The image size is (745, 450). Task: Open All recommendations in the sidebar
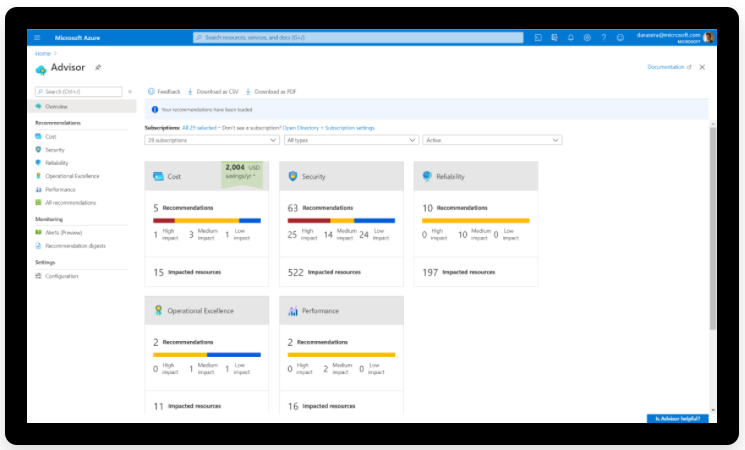(70, 202)
